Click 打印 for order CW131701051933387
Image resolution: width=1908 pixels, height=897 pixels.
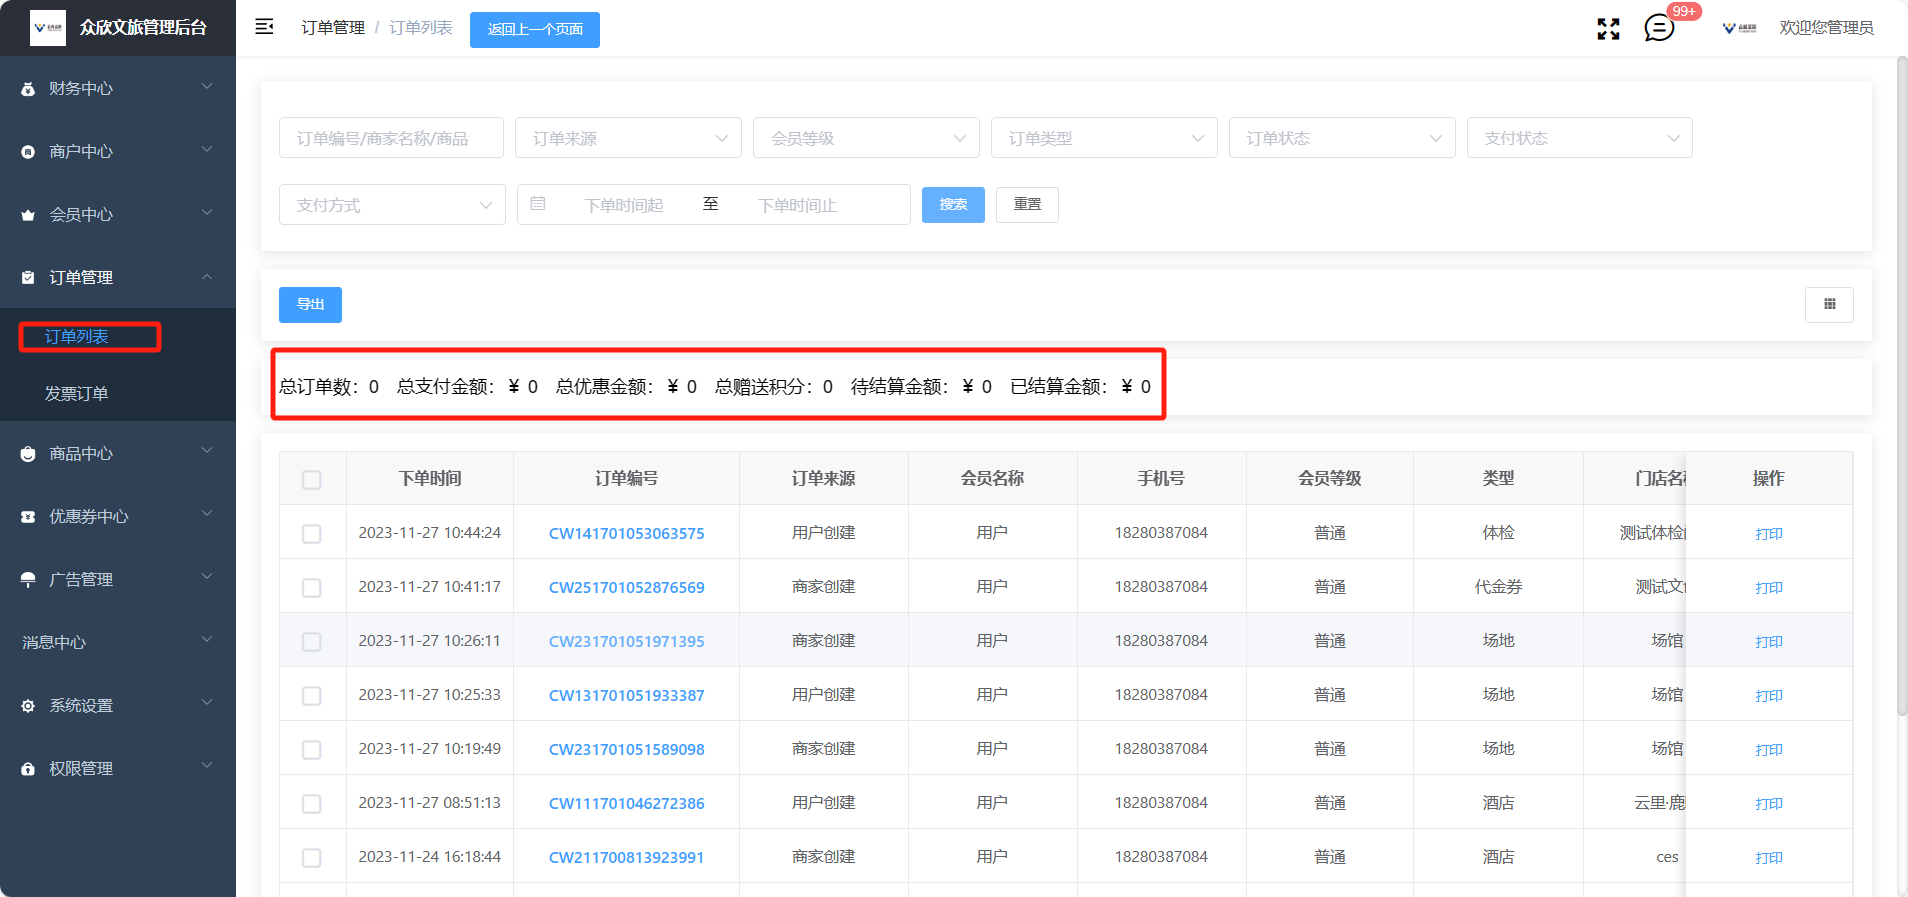(x=1768, y=696)
